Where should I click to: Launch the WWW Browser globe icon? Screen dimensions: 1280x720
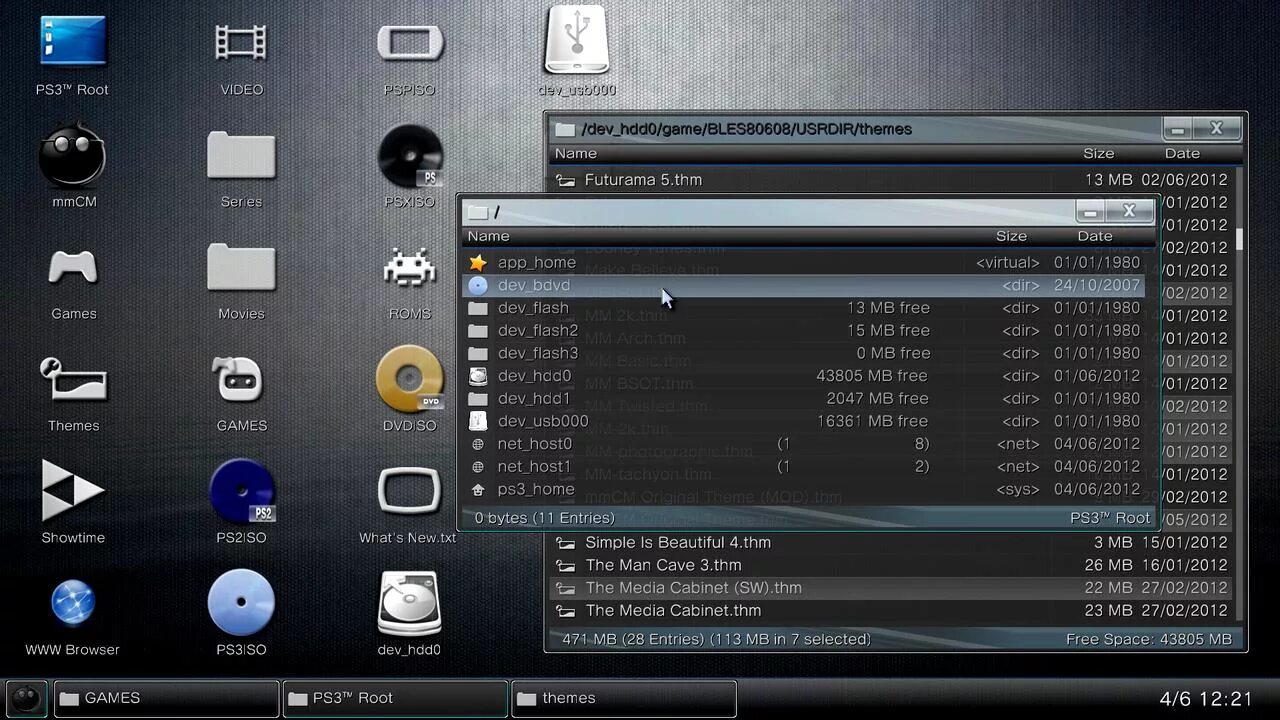pyautogui.click(x=72, y=603)
